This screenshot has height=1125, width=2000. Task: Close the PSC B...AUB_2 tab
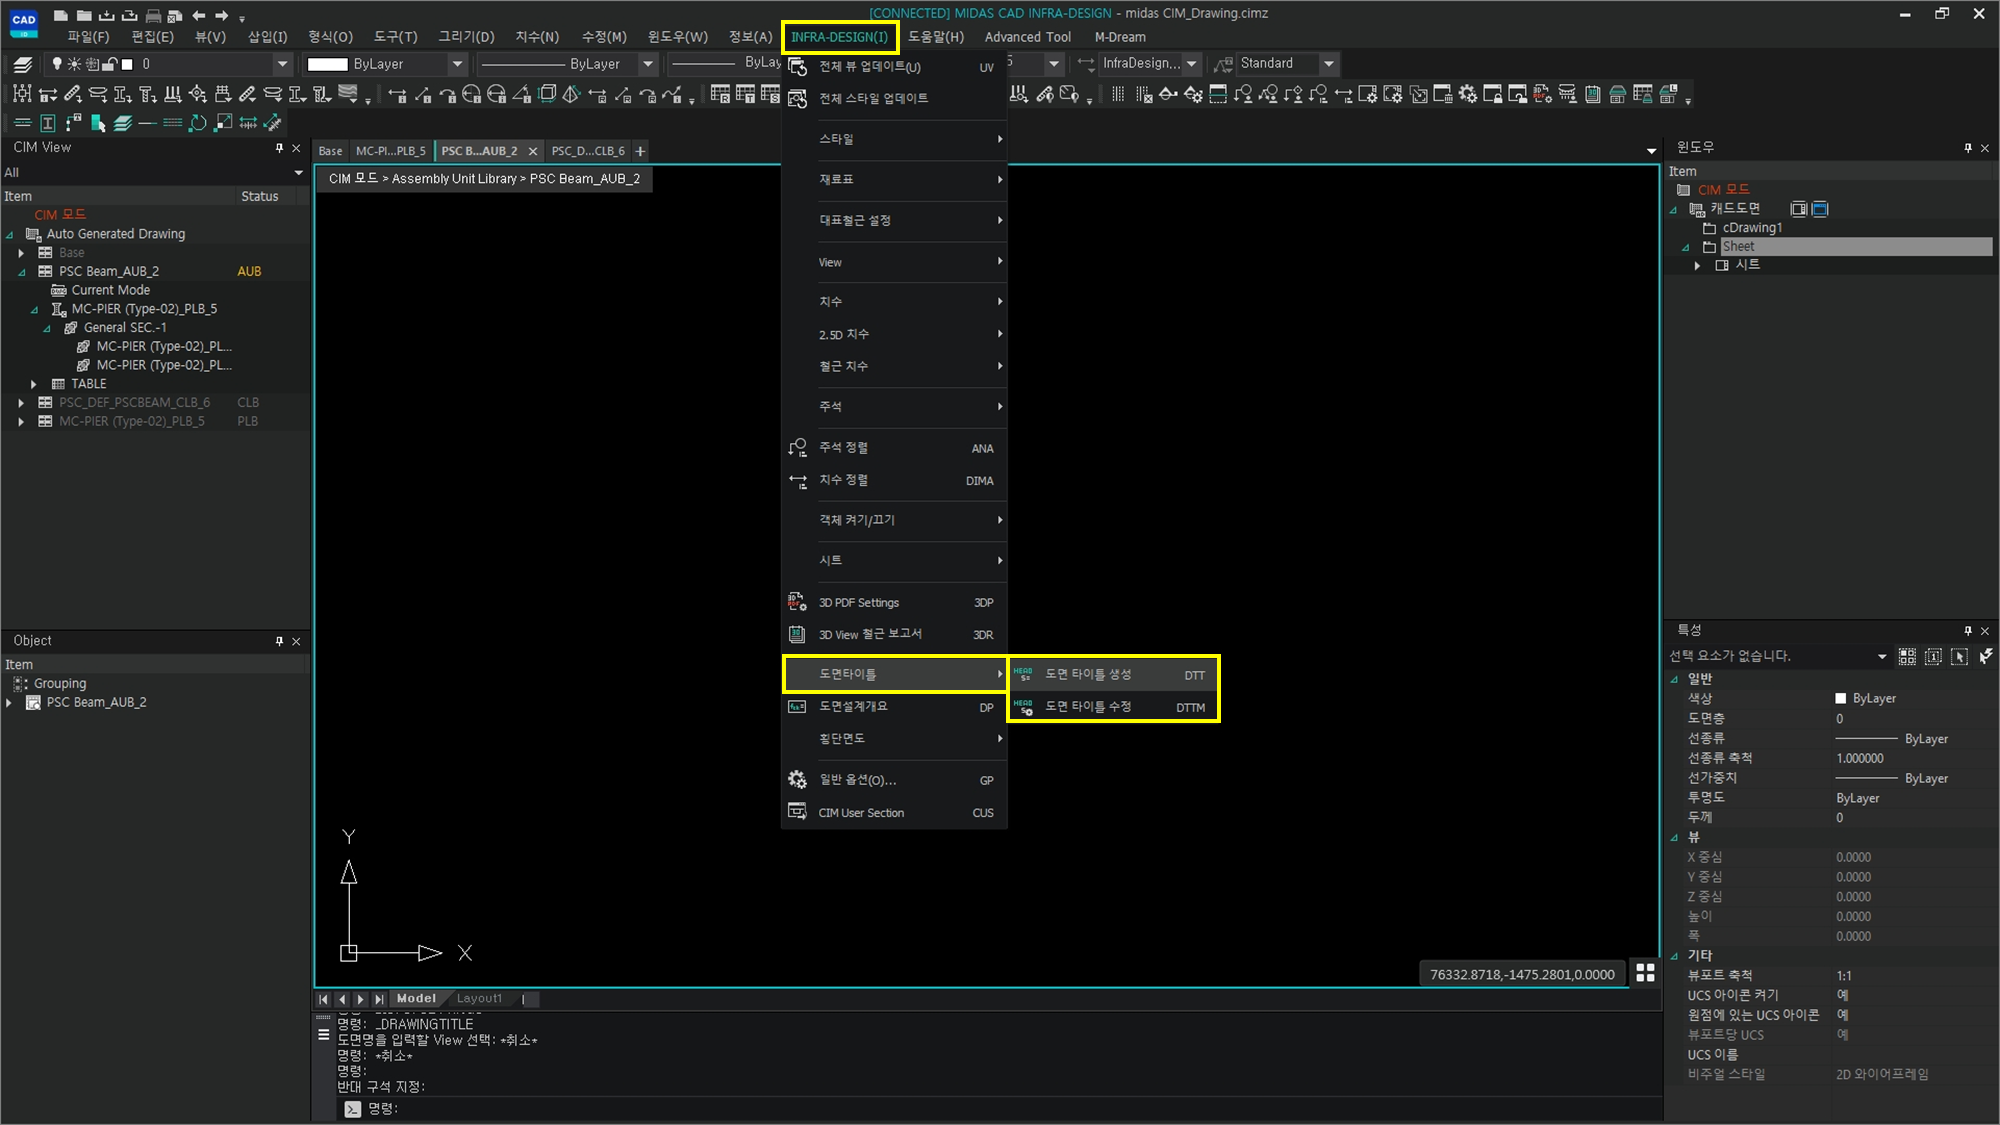click(533, 151)
